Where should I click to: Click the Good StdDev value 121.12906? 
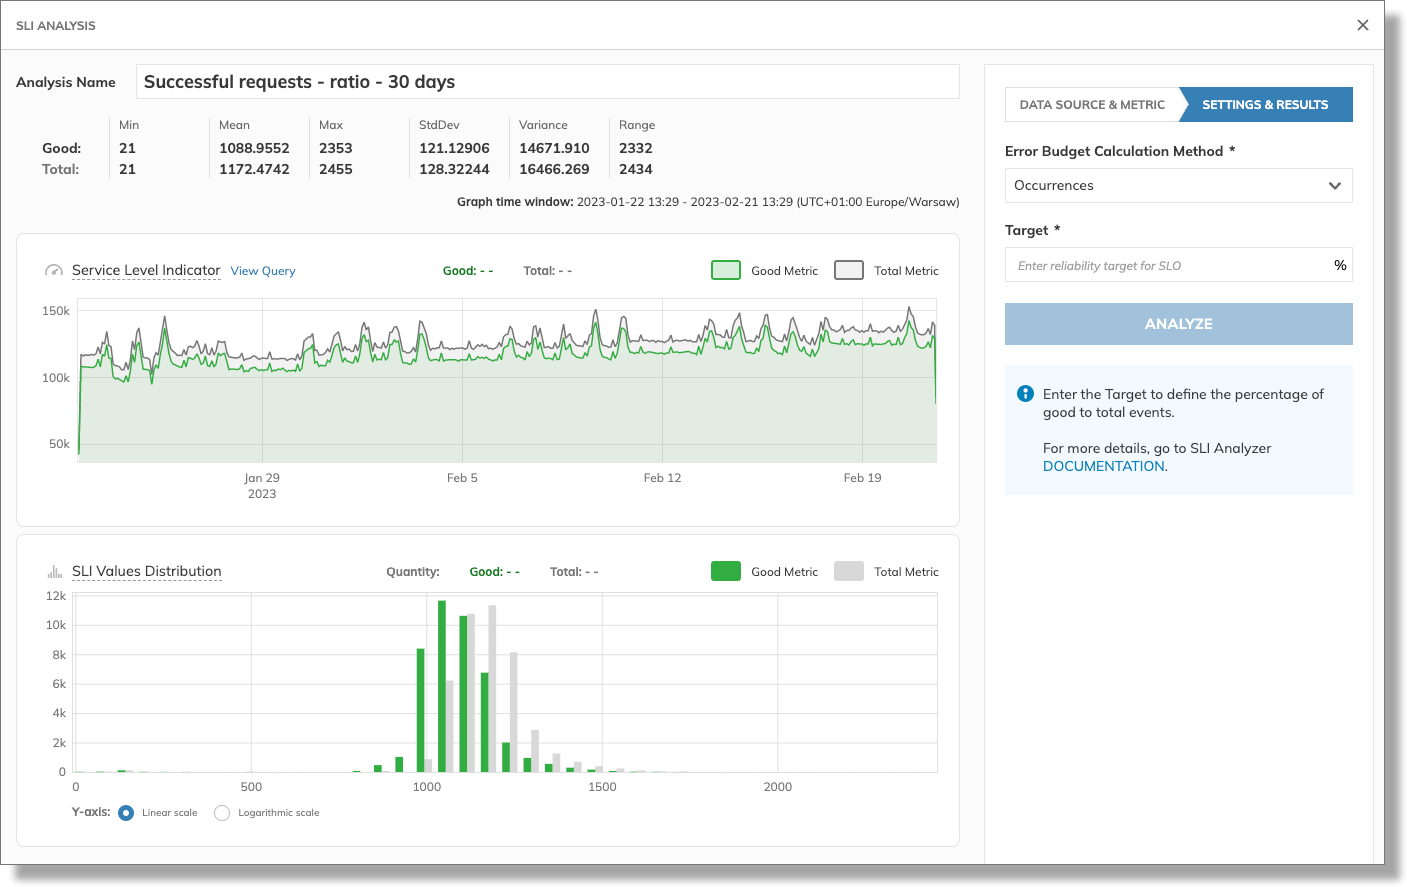(454, 148)
